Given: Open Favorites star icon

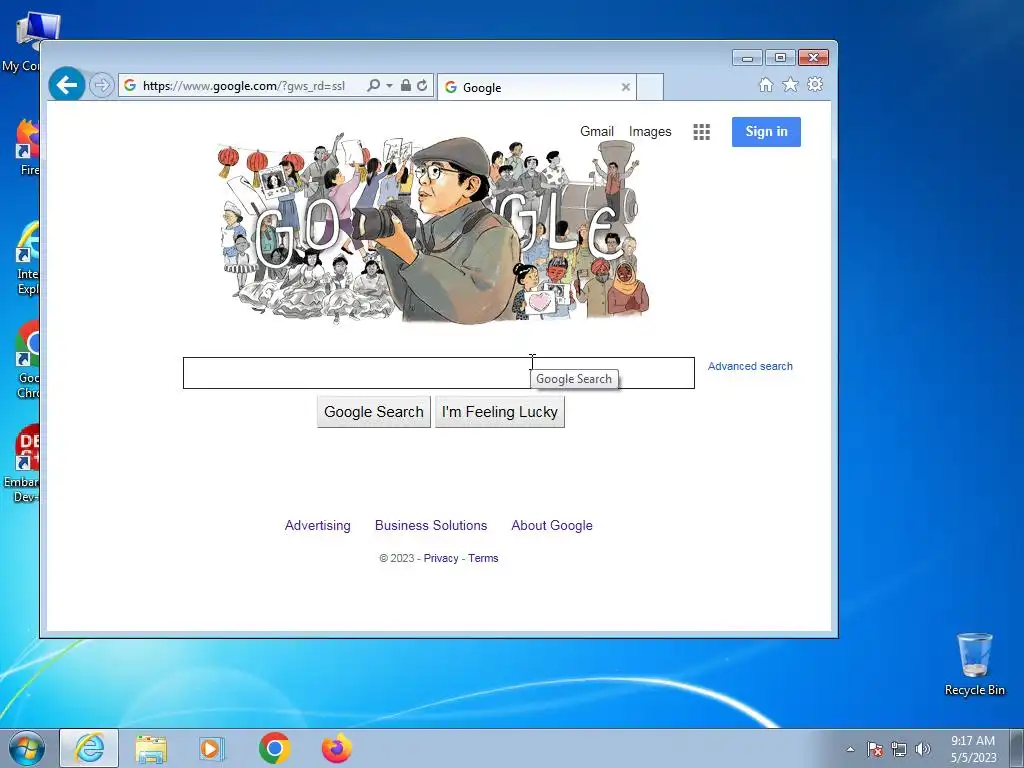Looking at the screenshot, I should [790, 84].
